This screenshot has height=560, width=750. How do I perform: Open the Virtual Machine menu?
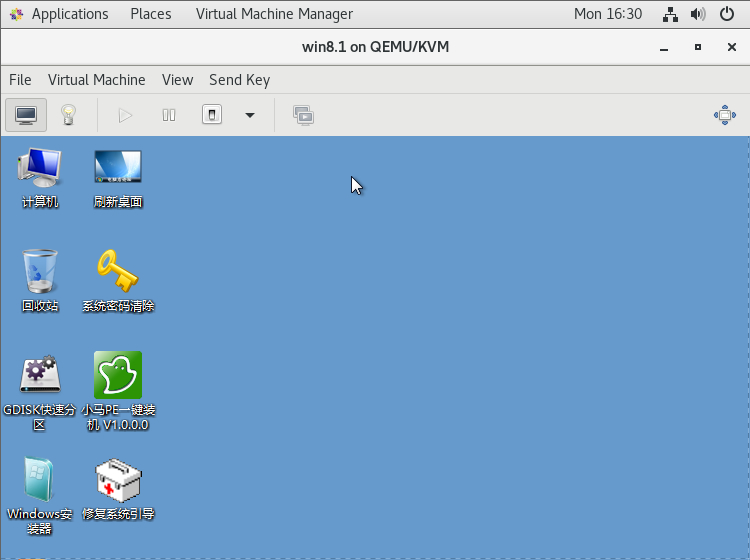[97, 80]
